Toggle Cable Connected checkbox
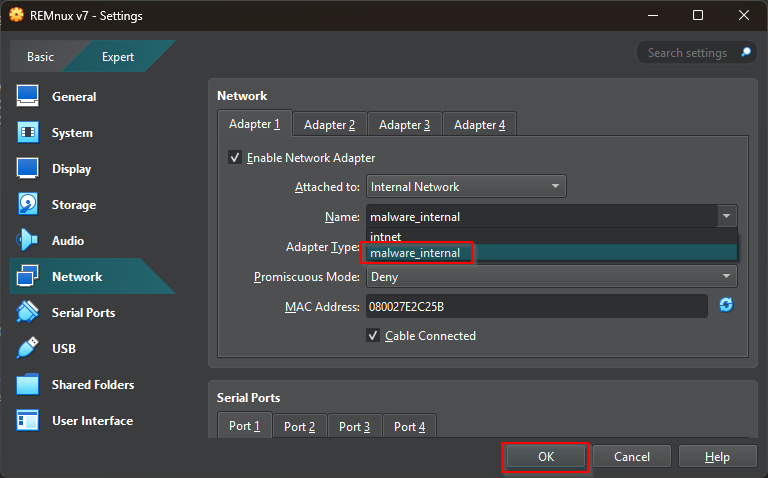The height and width of the screenshot is (478, 768). pos(373,335)
